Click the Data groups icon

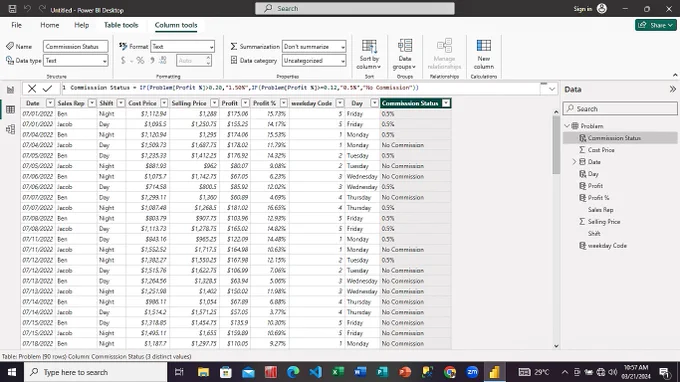coord(405,46)
